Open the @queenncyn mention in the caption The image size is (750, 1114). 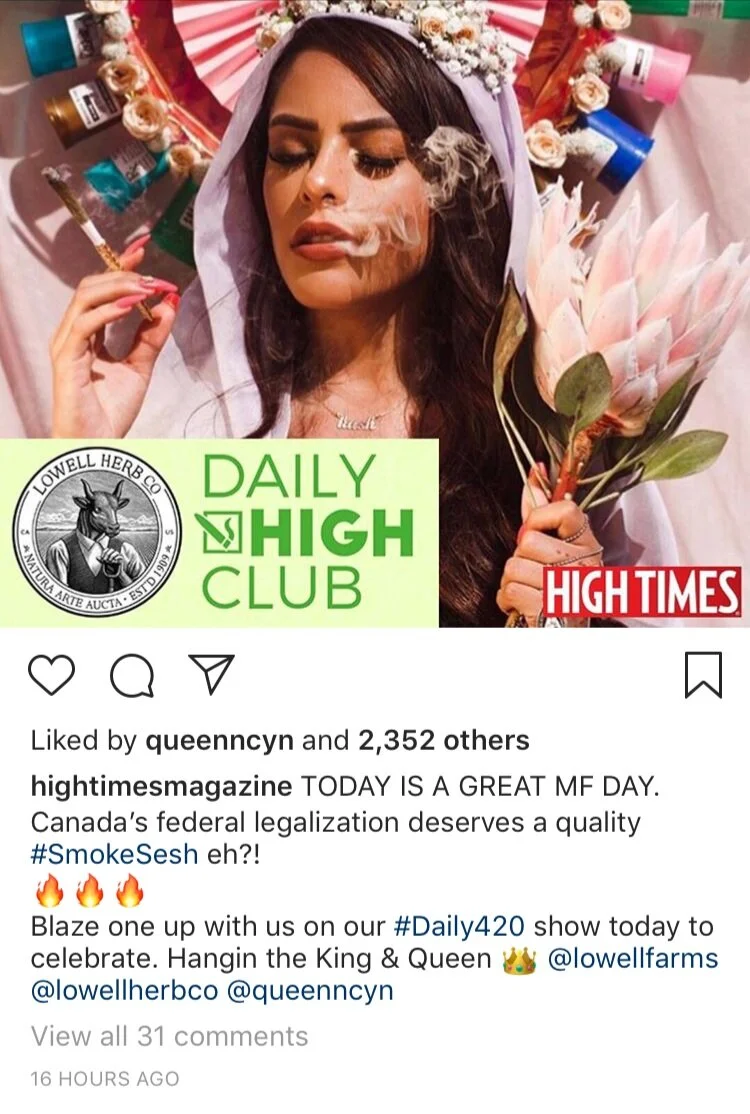(310, 990)
